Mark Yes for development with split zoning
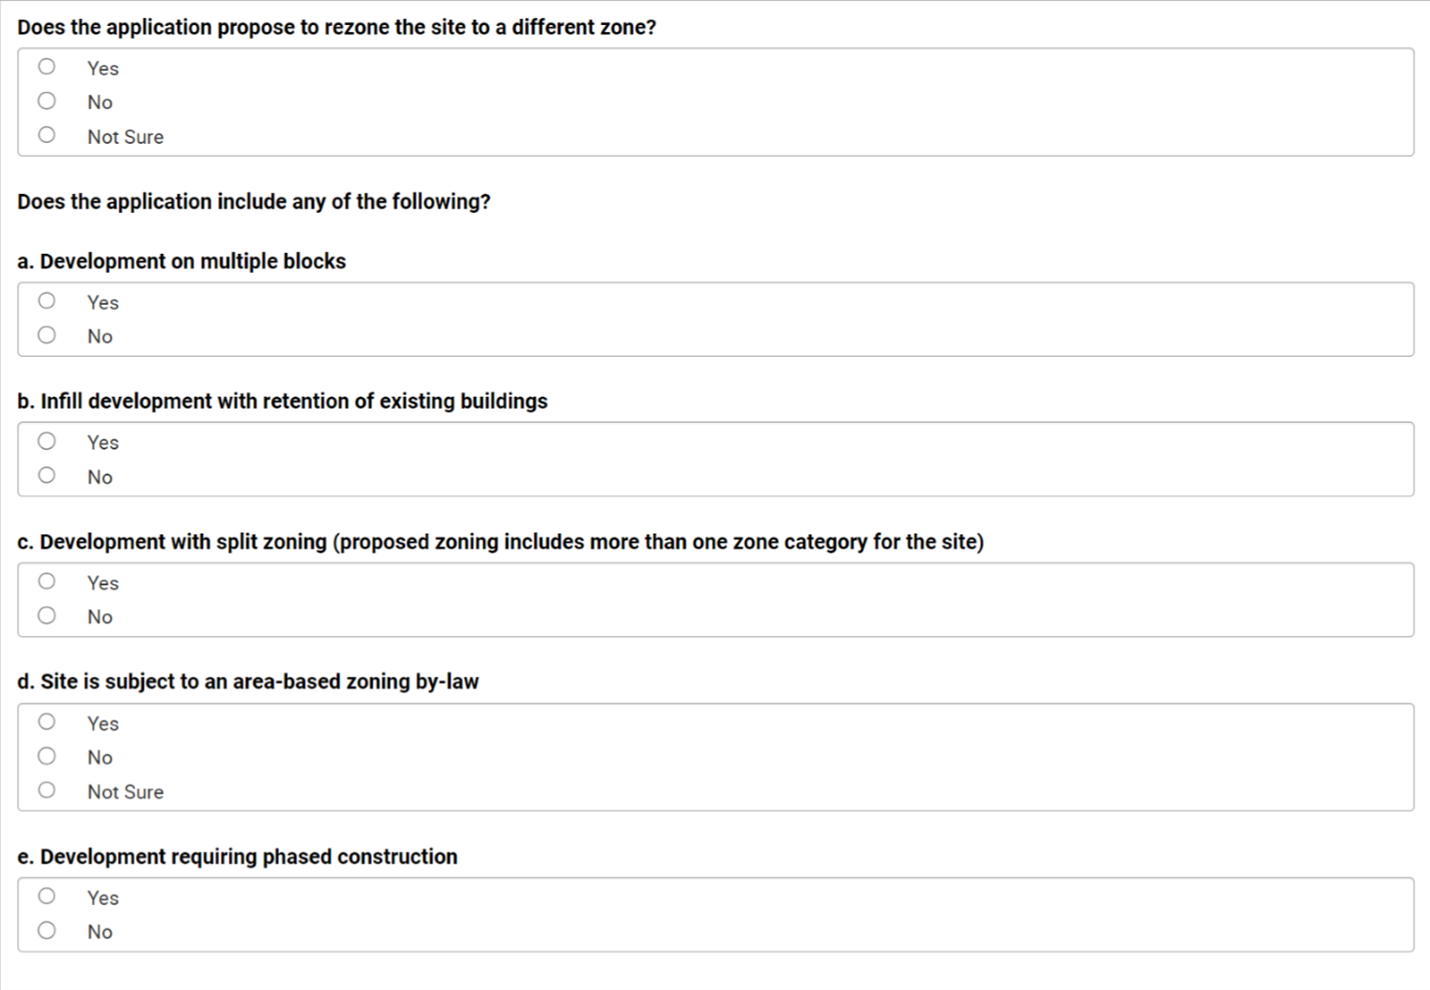 (47, 581)
